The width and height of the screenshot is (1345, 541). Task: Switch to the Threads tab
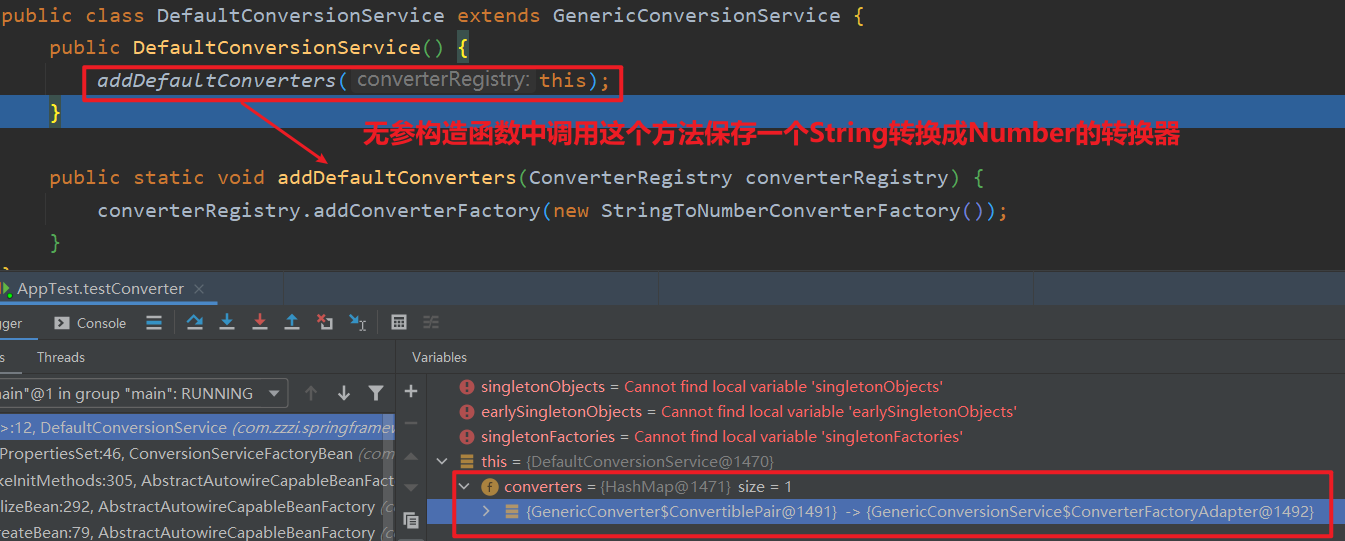pos(61,357)
